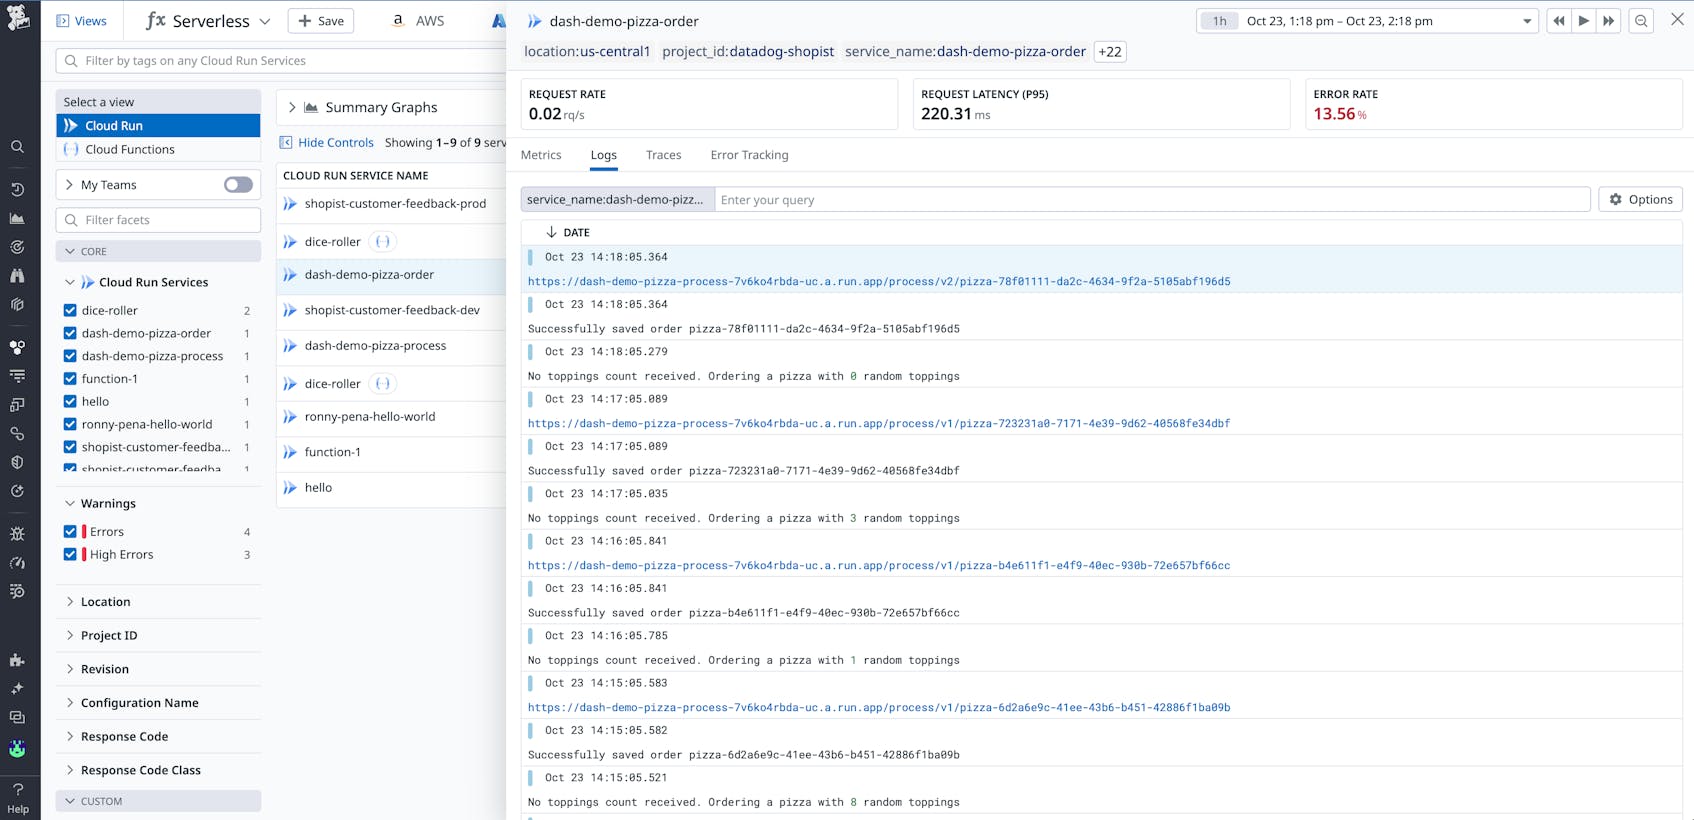Screen dimensions: 1694x820
Task: Uncheck the High Errors checkbox
Action: [x=70, y=554]
